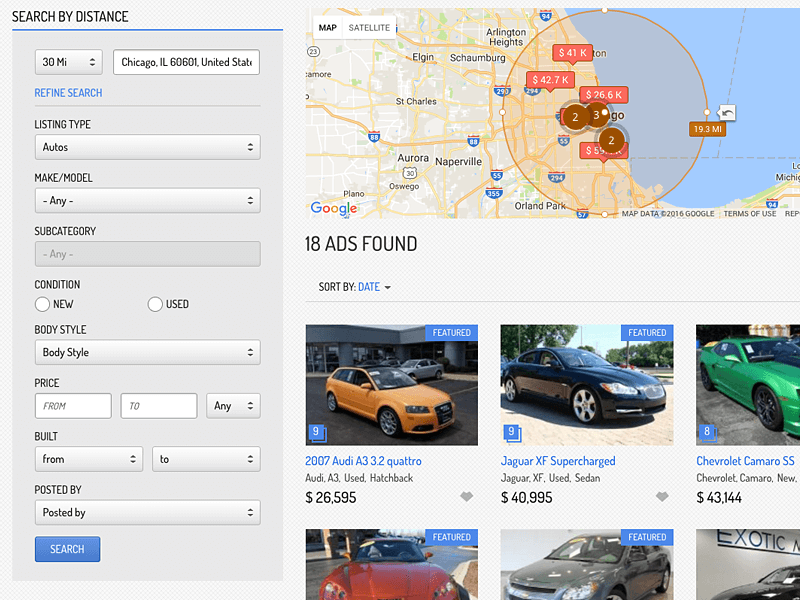The height and width of the screenshot is (600, 800).
Task: Click the 18 ADS FOUND heading
Action: coord(361,244)
